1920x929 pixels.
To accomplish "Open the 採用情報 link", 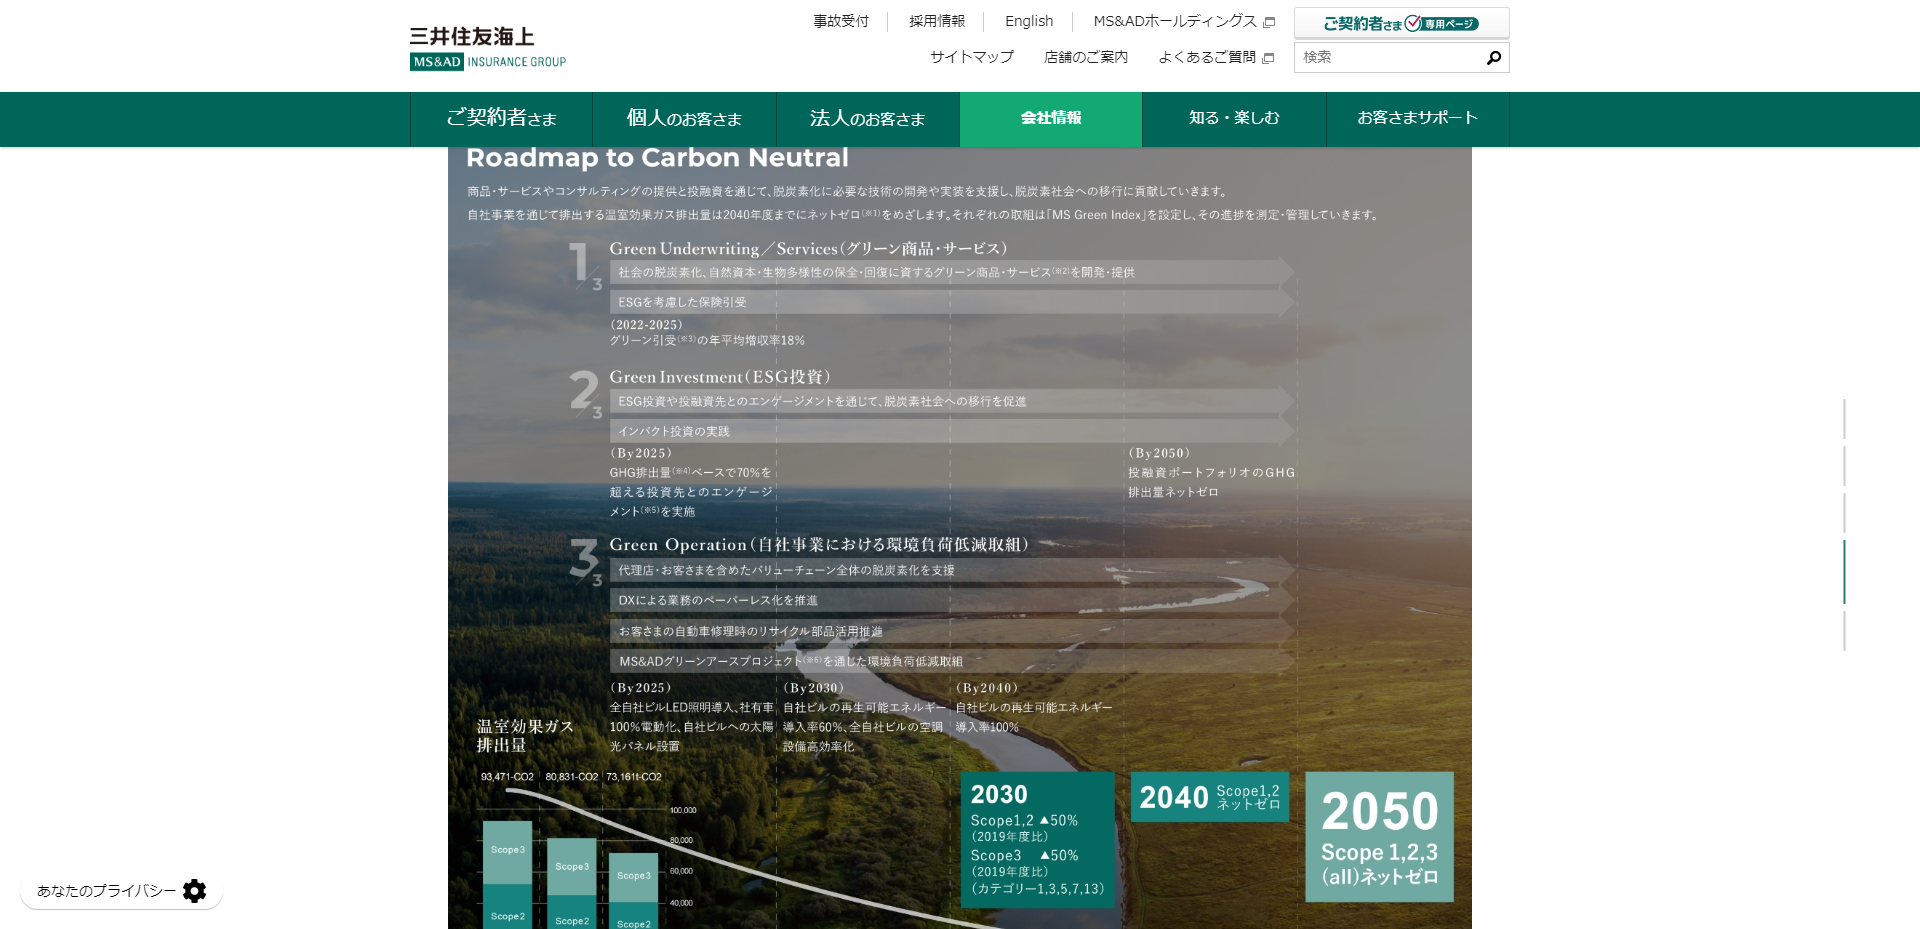I will pyautogui.click(x=937, y=21).
